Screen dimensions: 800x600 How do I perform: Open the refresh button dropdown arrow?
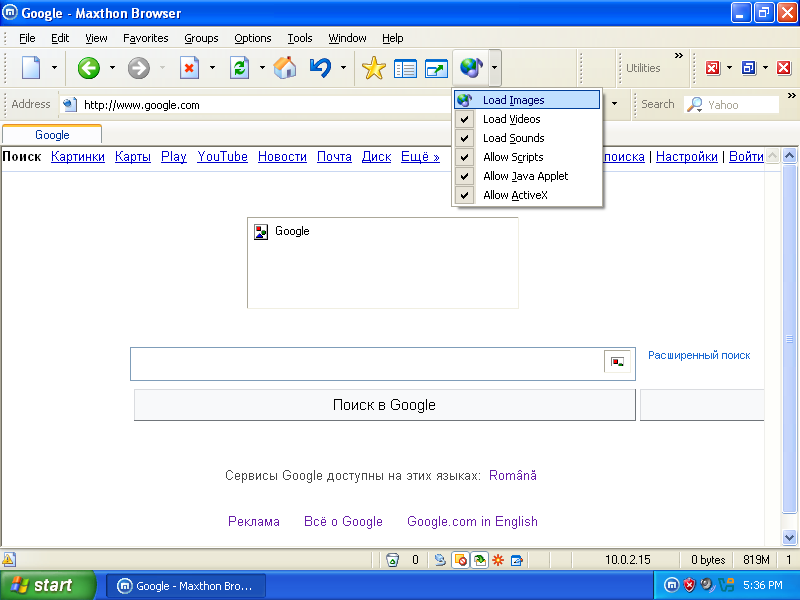click(x=262, y=68)
